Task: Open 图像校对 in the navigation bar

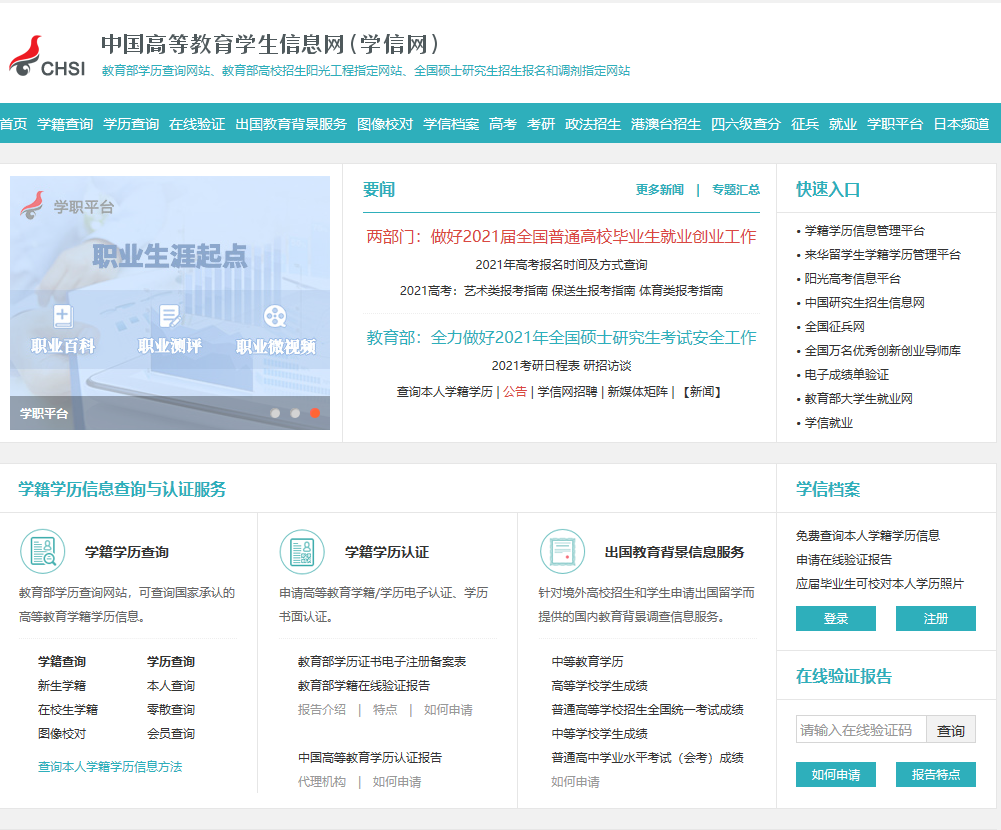Action: (x=385, y=124)
